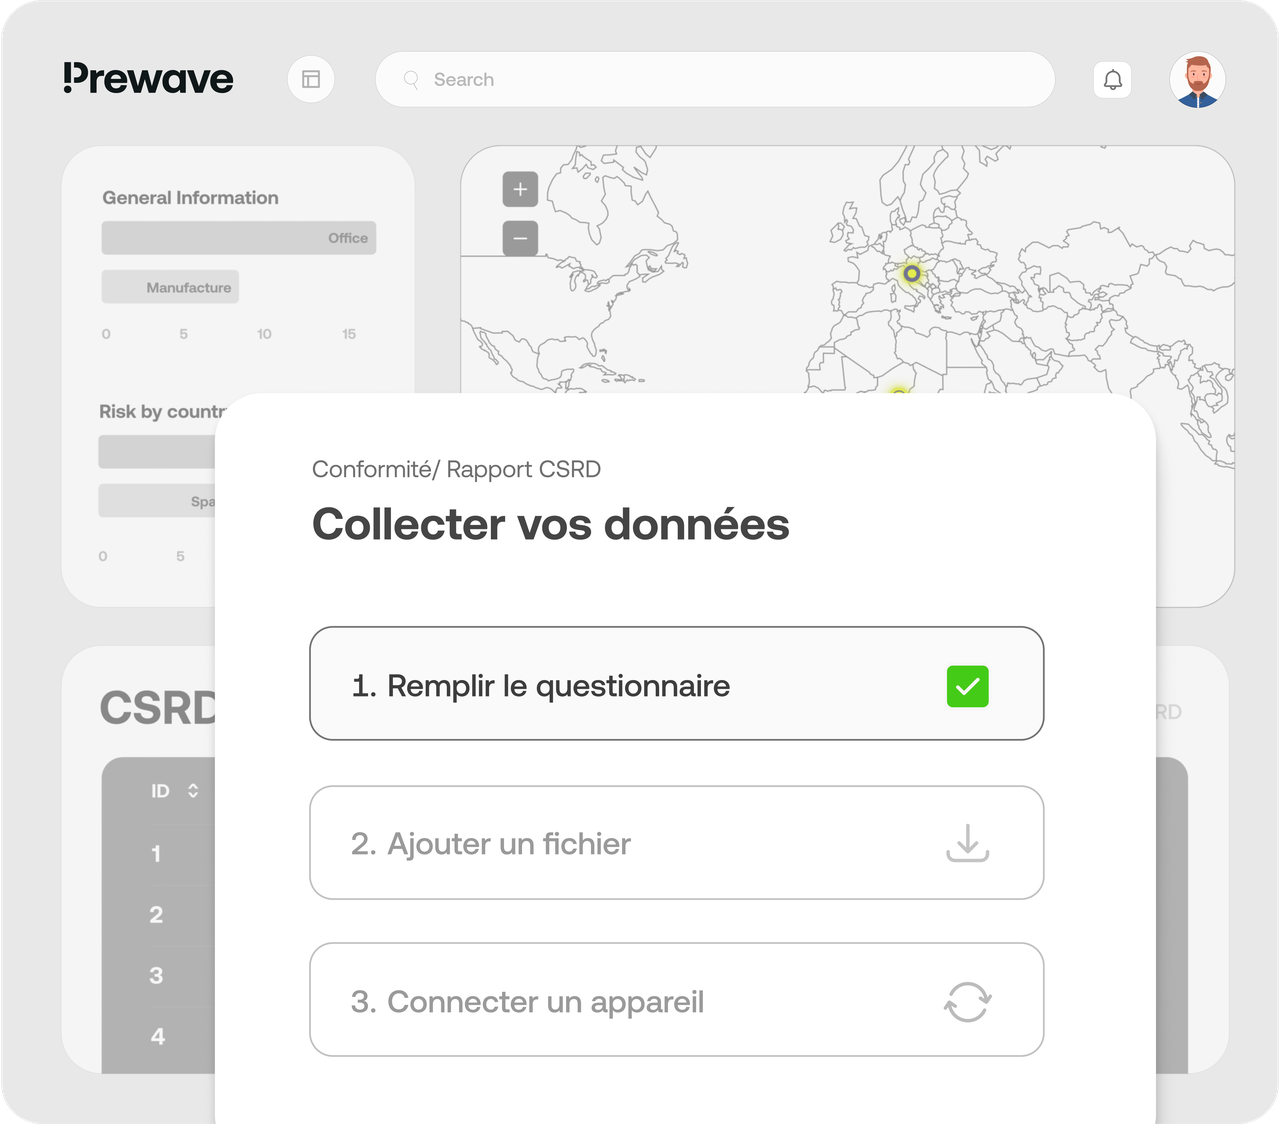This screenshot has height=1124, width=1280.
Task: Toggle the green questionnaire checkbox
Action: 968,686
